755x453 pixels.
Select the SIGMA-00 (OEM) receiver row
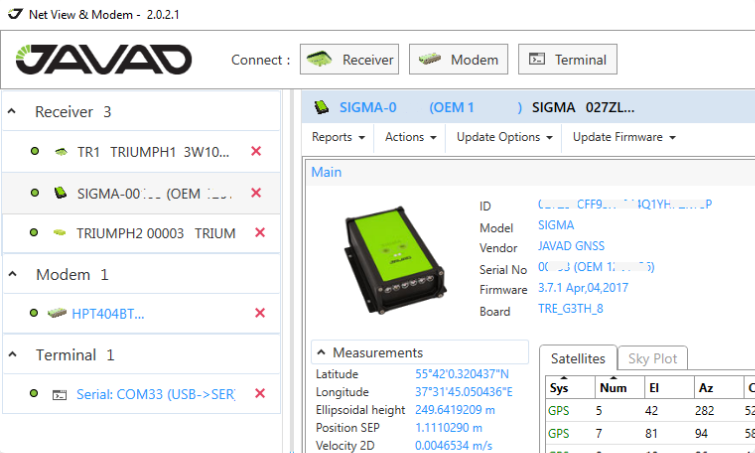[x=141, y=193]
